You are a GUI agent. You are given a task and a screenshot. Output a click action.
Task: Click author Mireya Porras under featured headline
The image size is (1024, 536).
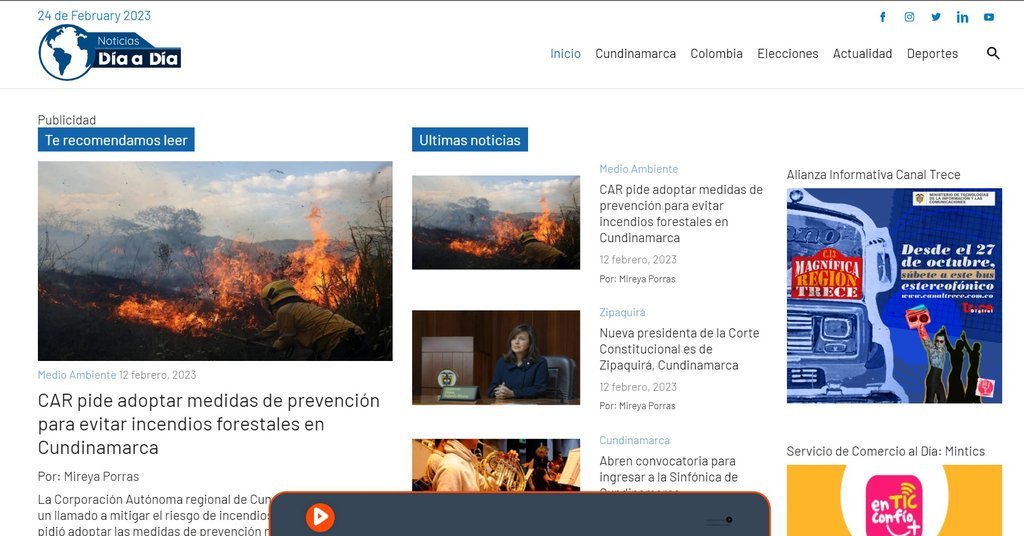click(101, 477)
